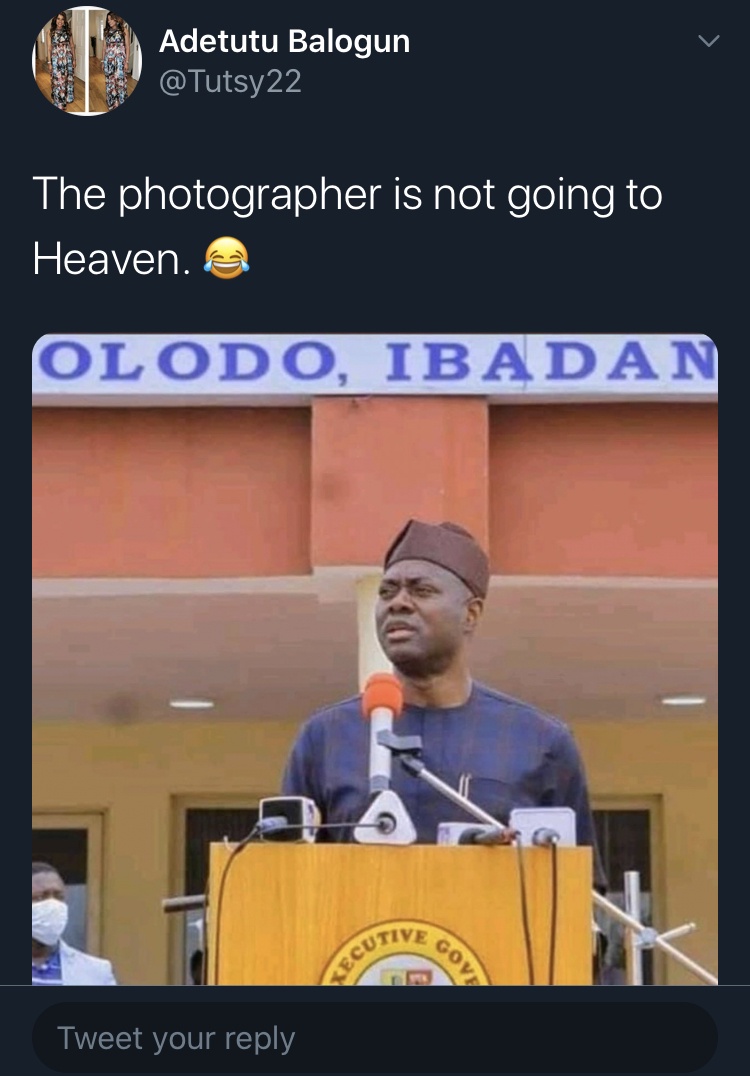Open the tweet options chevron
750x1076 pixels.
click(709, 40)
